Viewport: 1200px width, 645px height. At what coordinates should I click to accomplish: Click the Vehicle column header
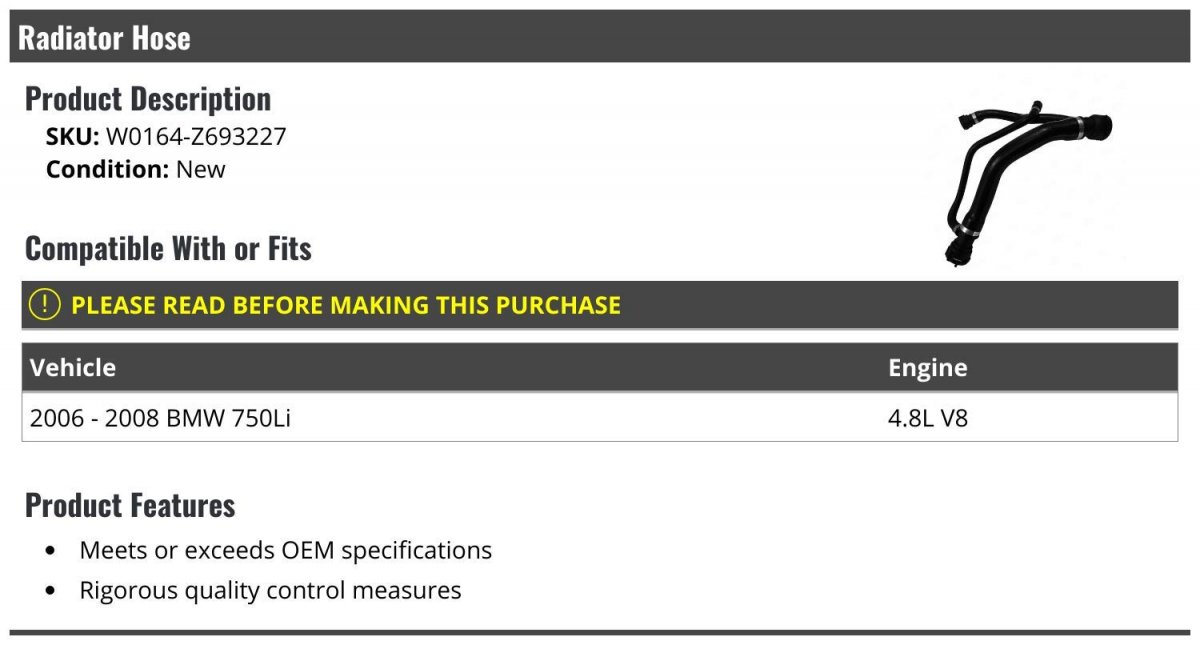(x=73, y=367)
